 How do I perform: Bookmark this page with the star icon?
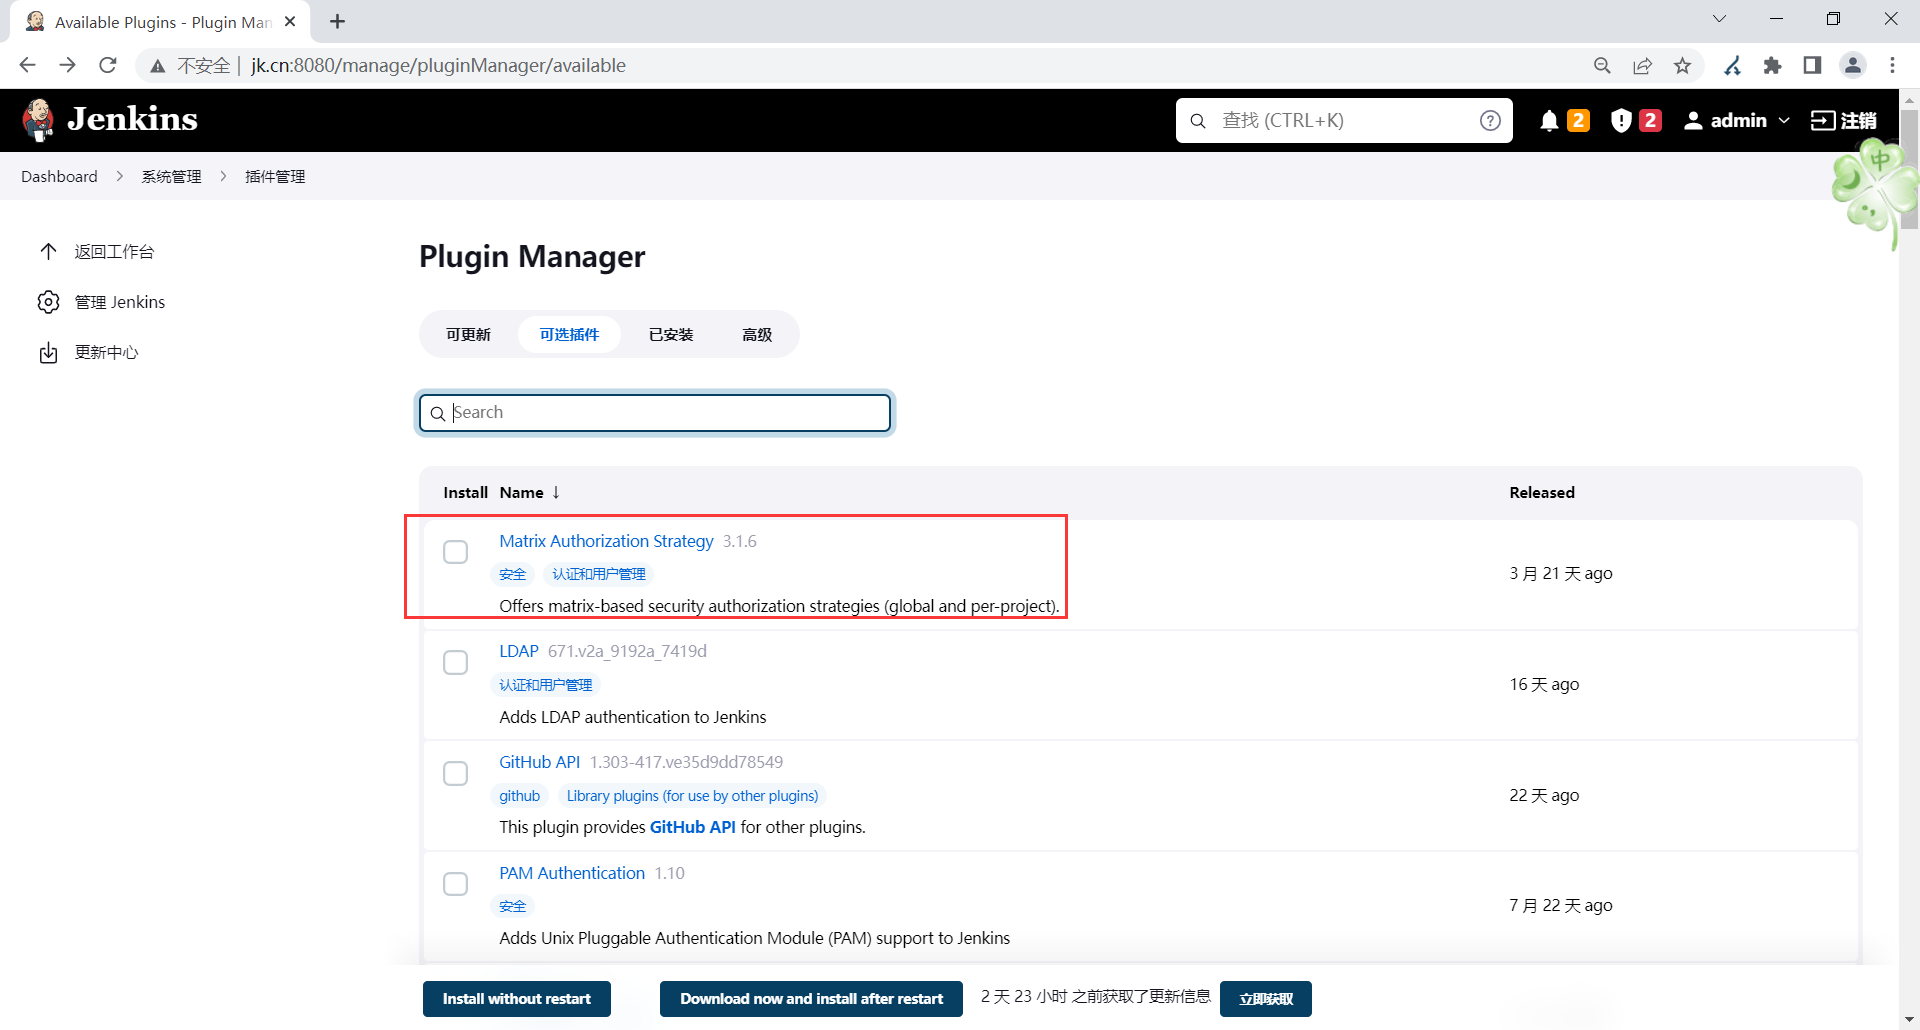coord(1683,65)
